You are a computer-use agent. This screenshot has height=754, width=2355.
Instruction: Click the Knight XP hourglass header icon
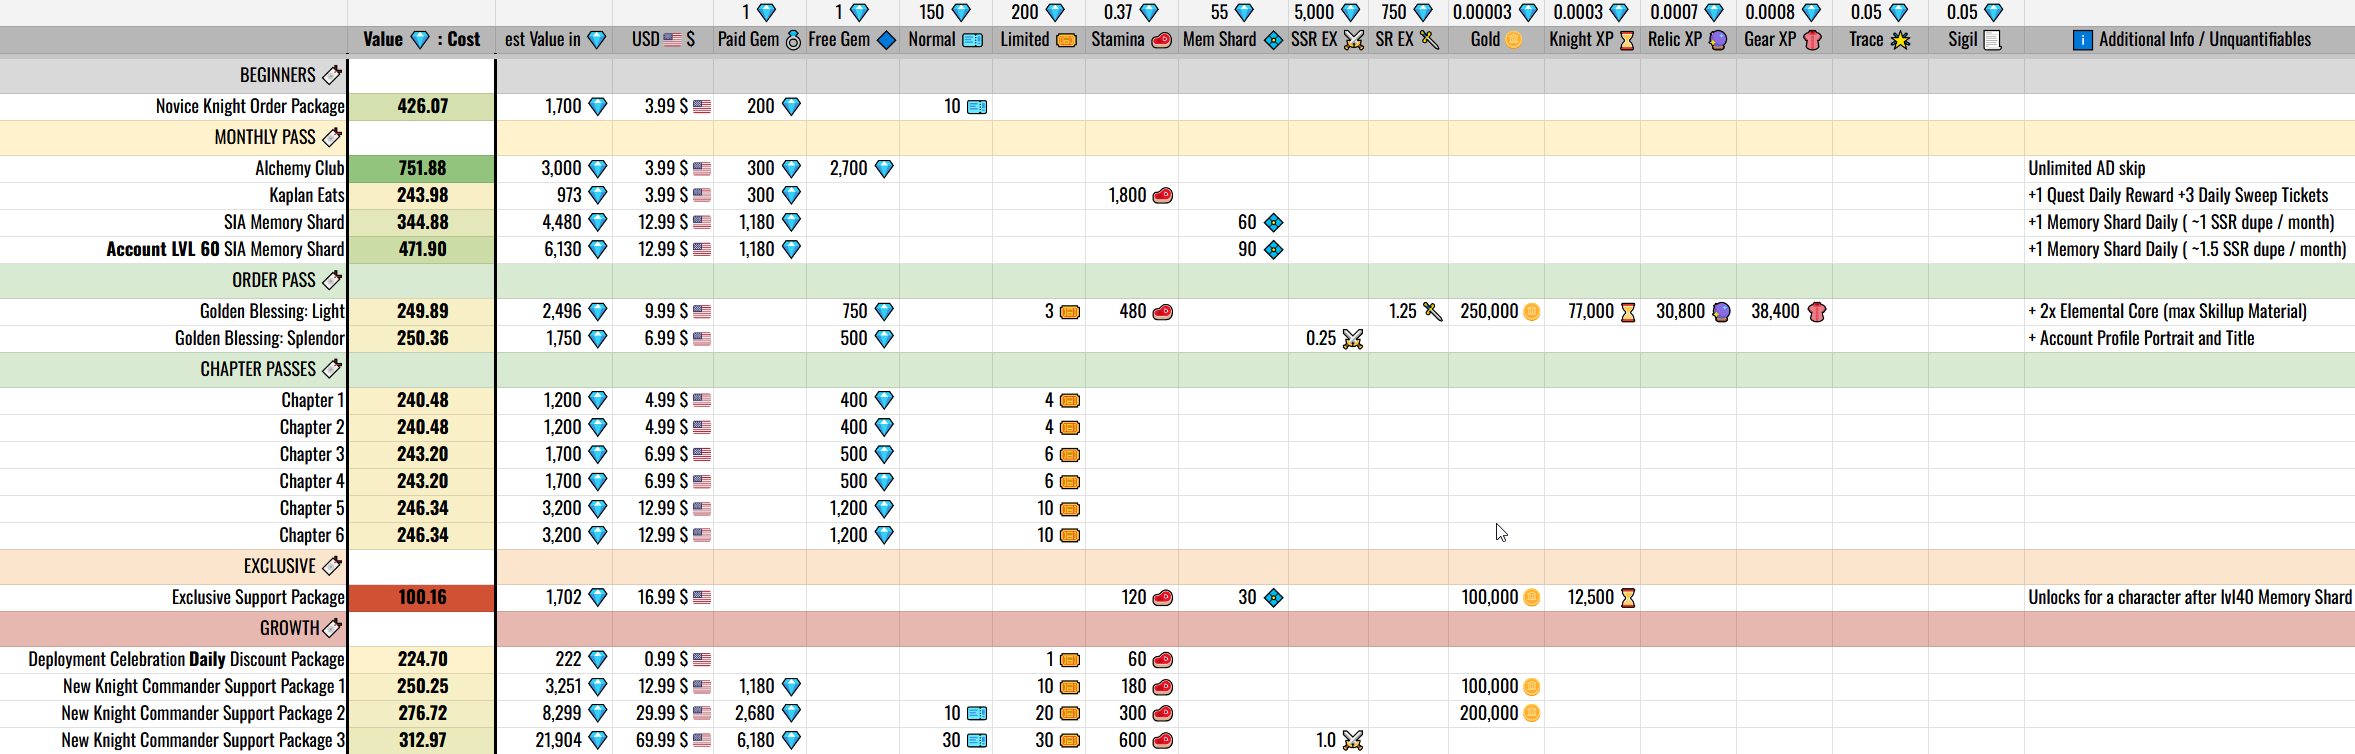[x=1626, y=40]
